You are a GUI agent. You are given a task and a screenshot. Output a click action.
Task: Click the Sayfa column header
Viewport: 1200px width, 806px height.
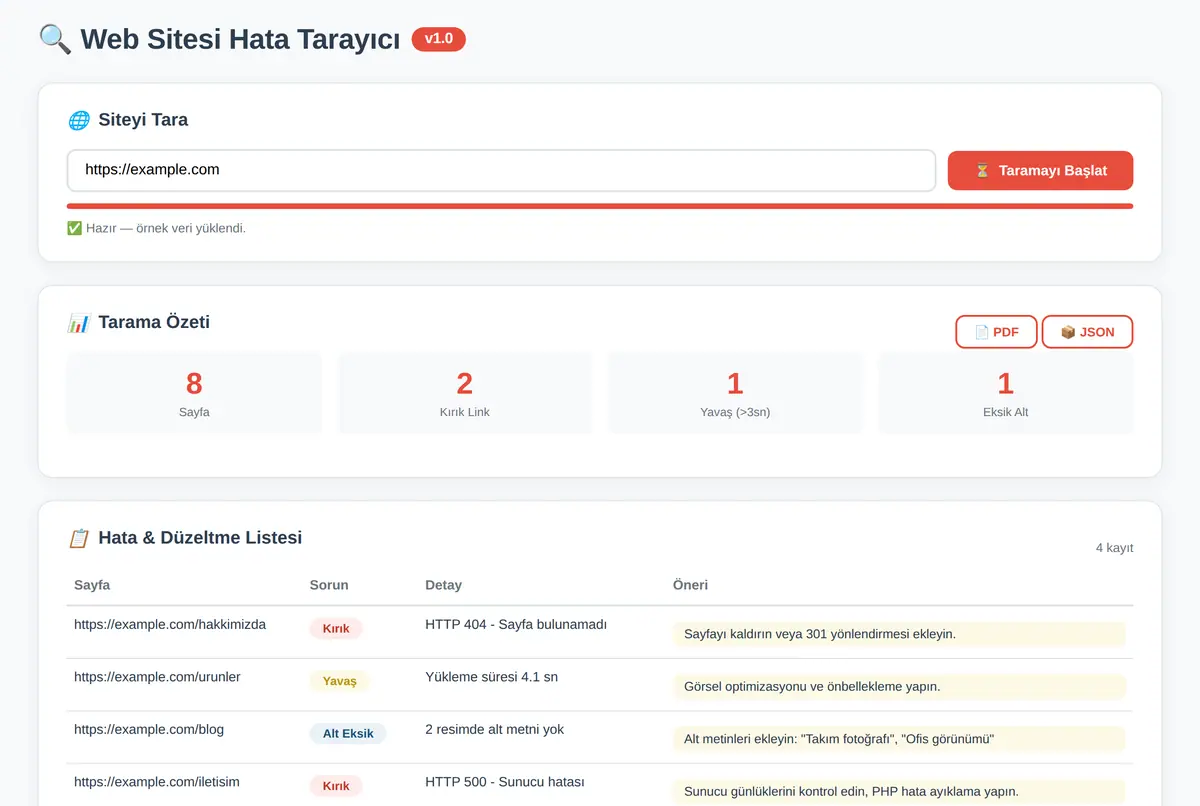tap(92, 585)
